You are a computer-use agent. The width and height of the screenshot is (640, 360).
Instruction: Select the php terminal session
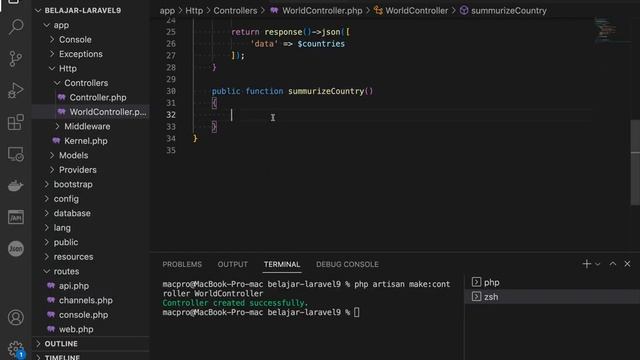[552, 282]
